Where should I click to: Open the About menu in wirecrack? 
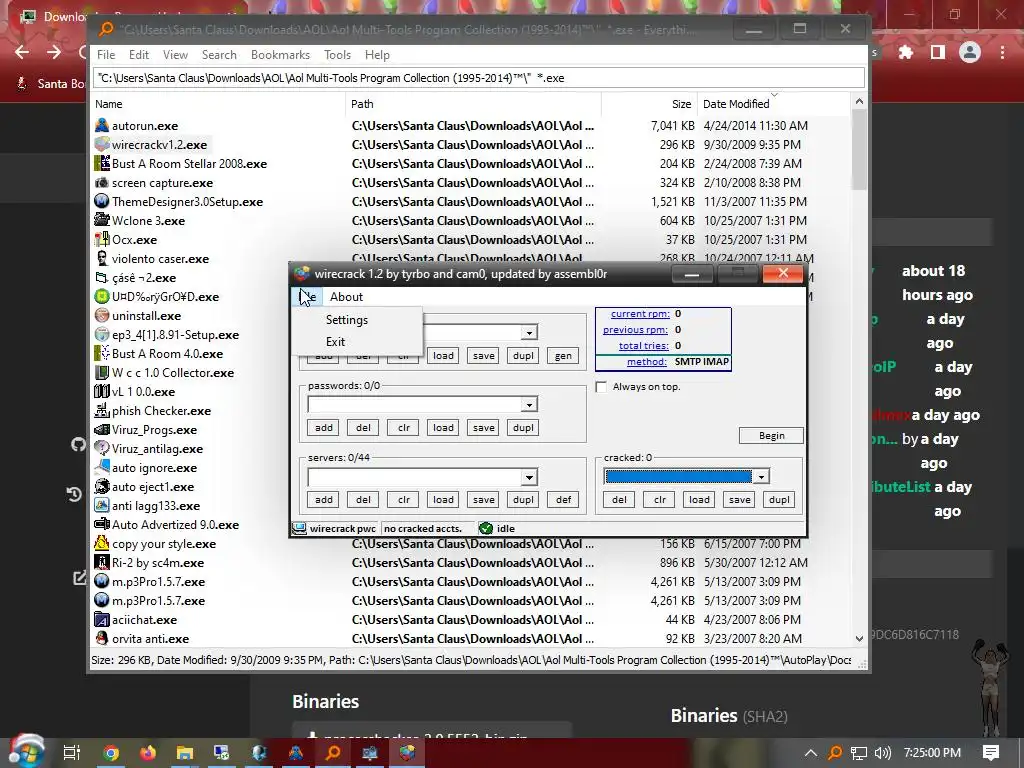[346, 296]
